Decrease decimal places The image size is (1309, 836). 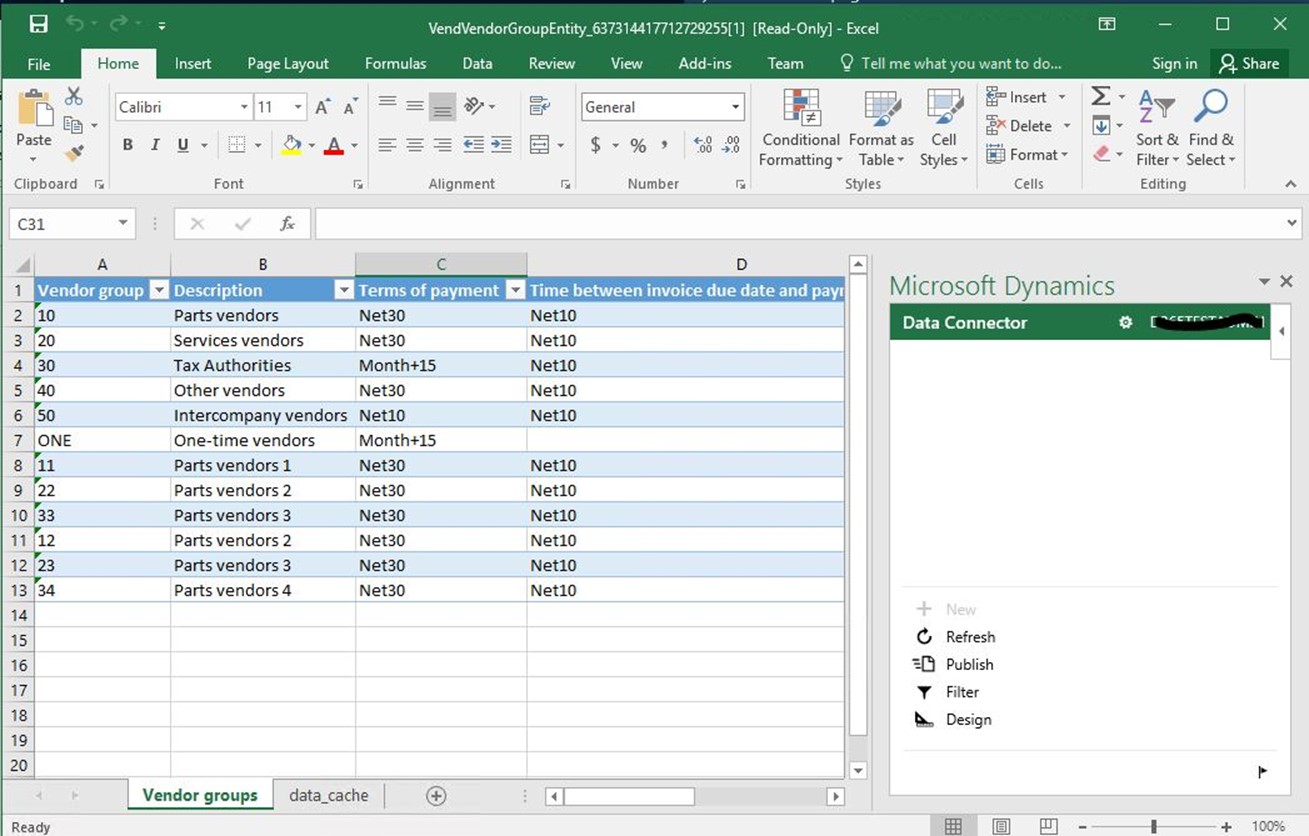[731, 145]
